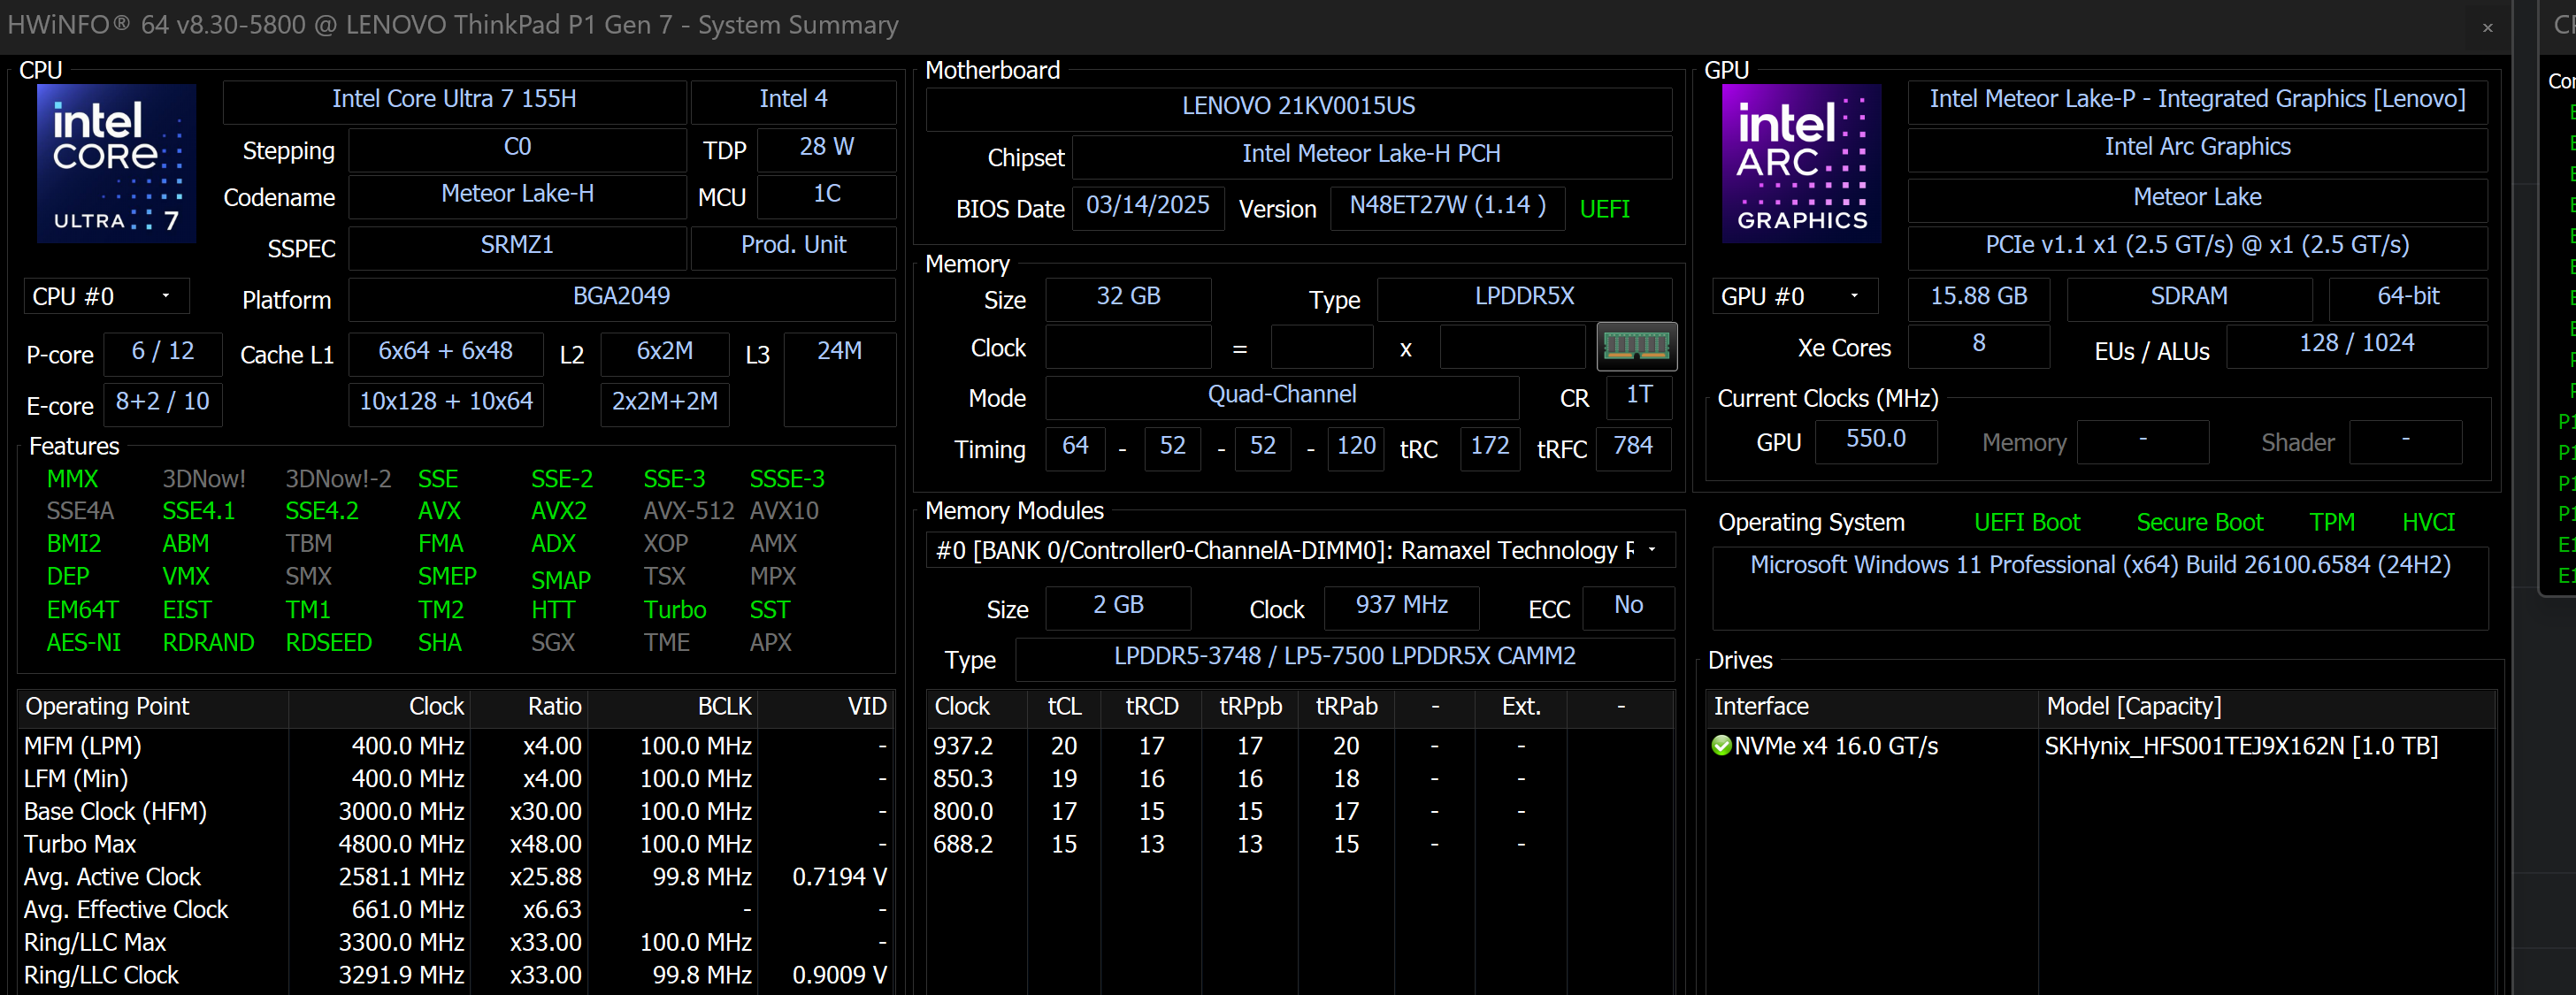2576x995 pixels.
Task: Open the GPU #0 selector dropdown
Action: tap(1794, 297)
